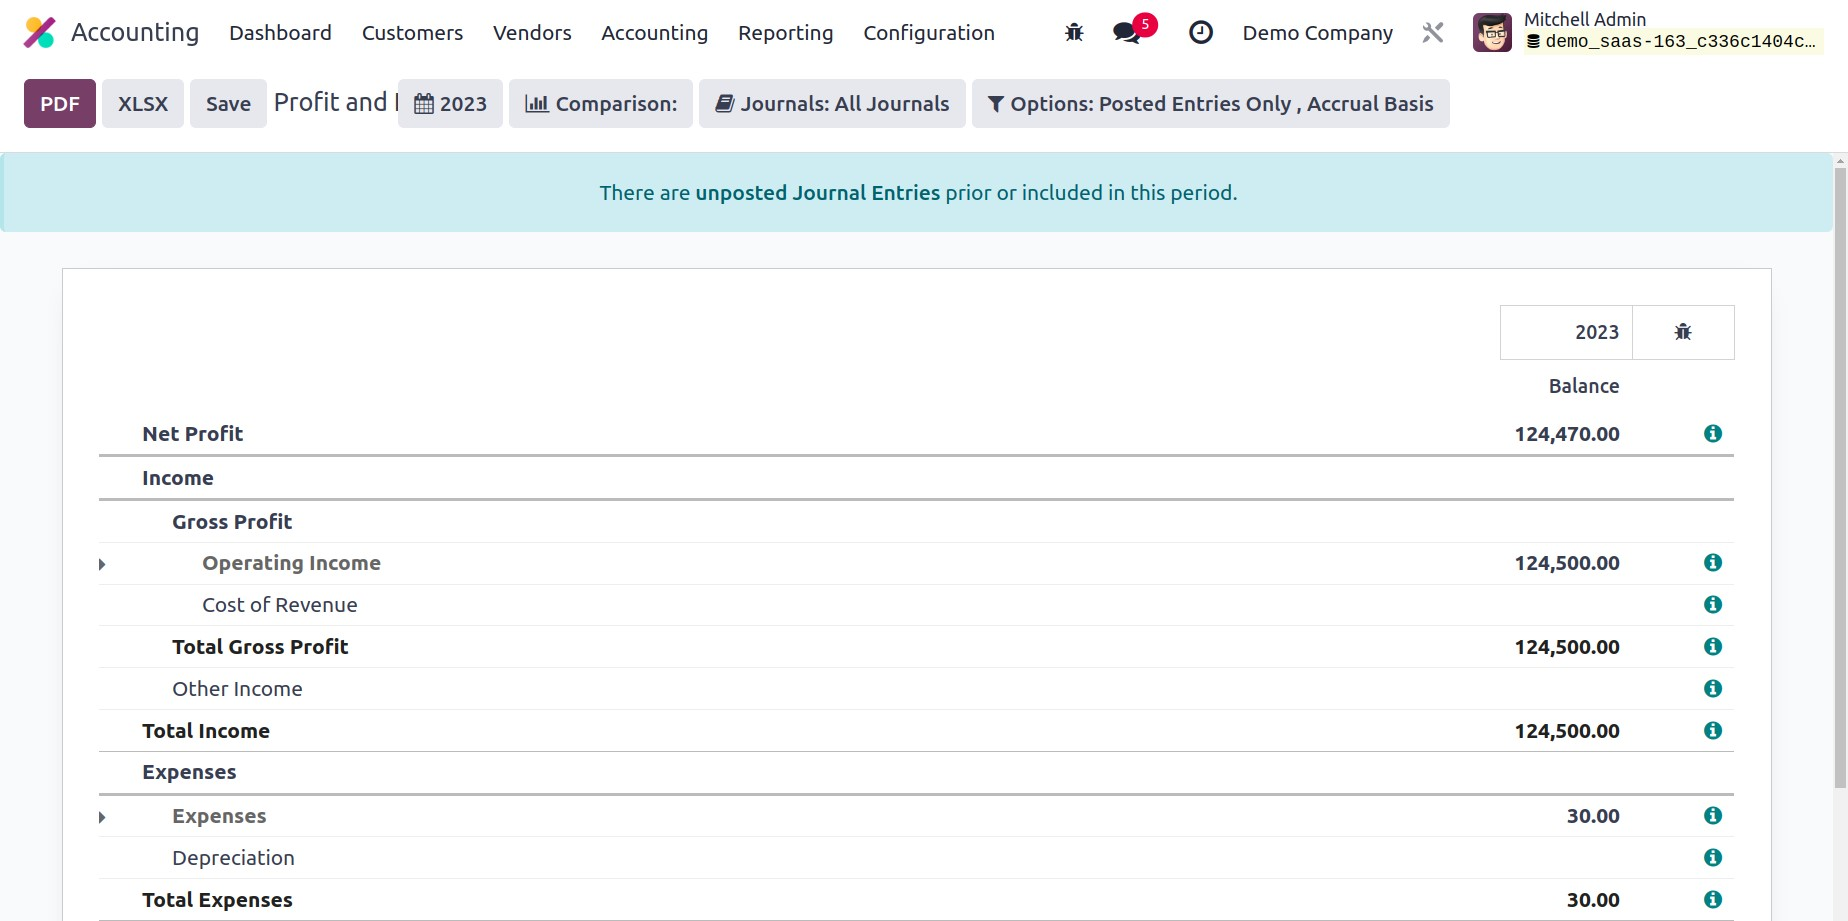This screenshot has width=1848, height=921.
Task: Click bug icon in the 2023 column header
Action: pyautogui.click(x=1683, y=332)
